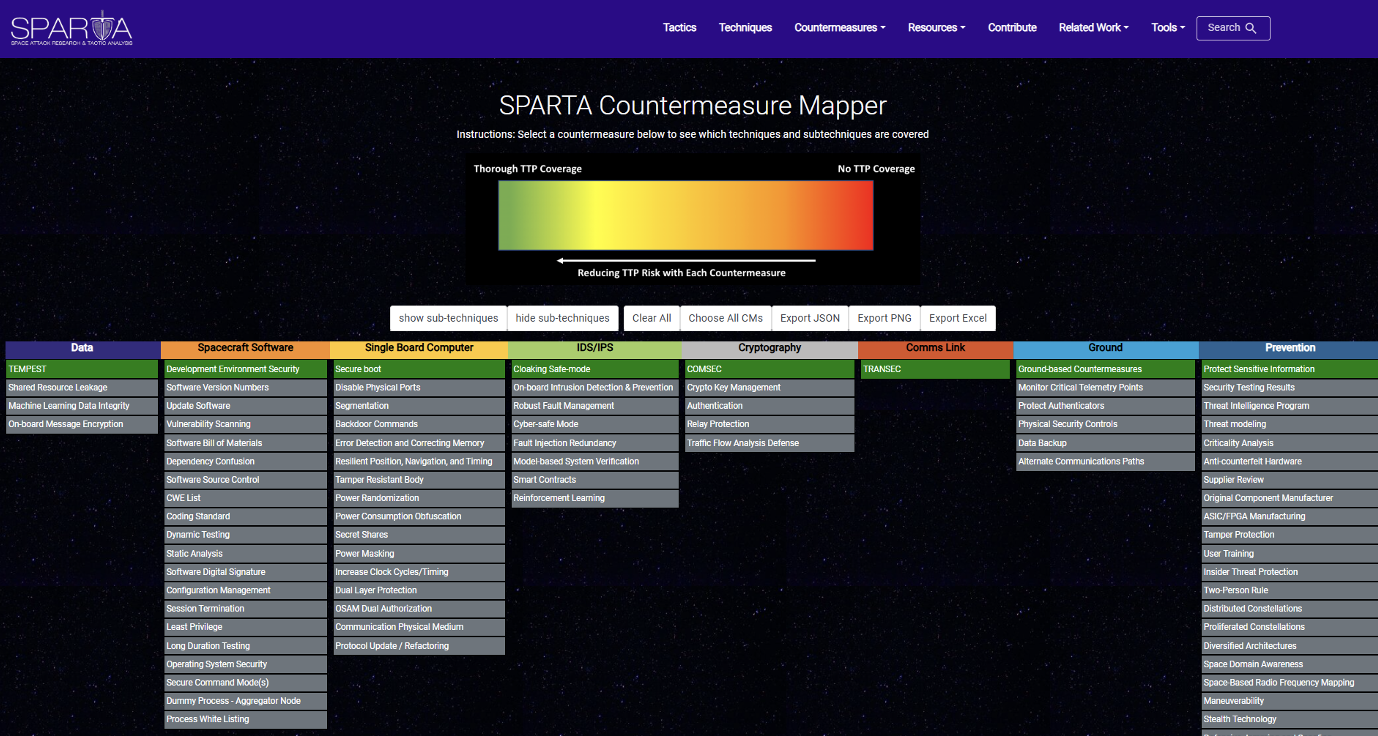Select Threat Intelligence Program
This screenshot has width=1378, height=736.
1289,406
